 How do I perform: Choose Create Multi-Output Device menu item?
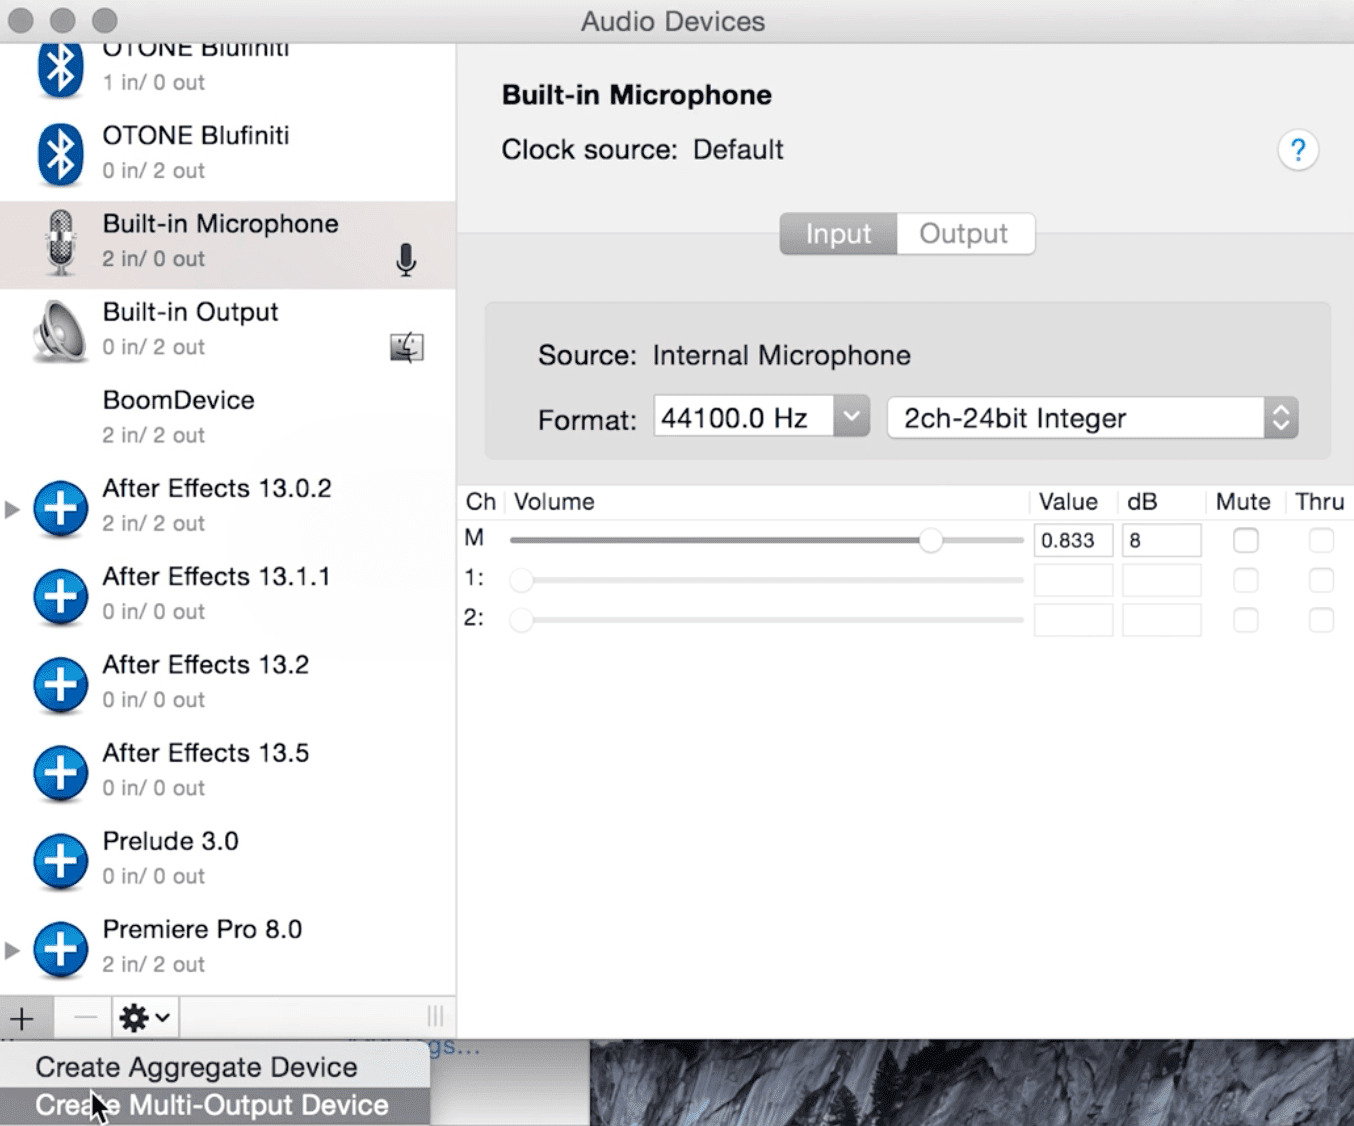[215, 1106]
